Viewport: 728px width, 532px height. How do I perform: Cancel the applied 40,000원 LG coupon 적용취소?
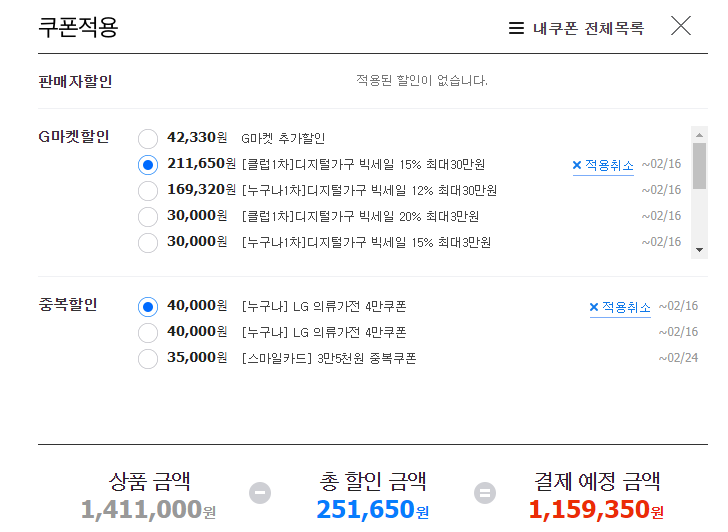[x=620, y=307]
